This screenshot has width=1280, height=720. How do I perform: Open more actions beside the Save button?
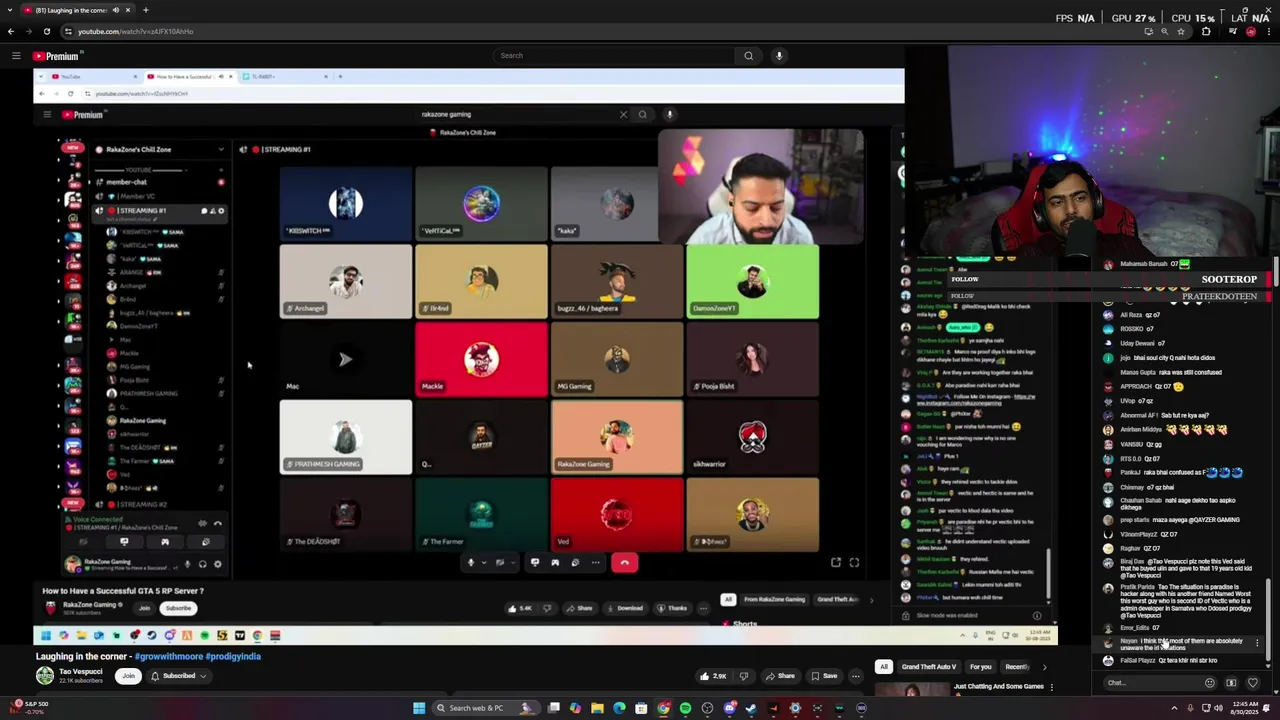(855, 676)
